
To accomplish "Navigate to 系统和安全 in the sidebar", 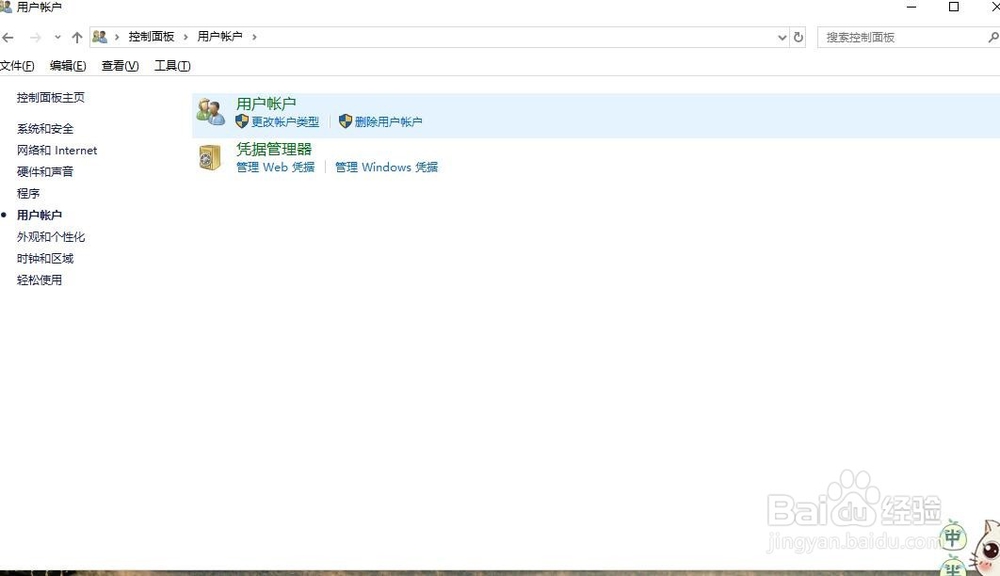I will click(x=45, y=128).
